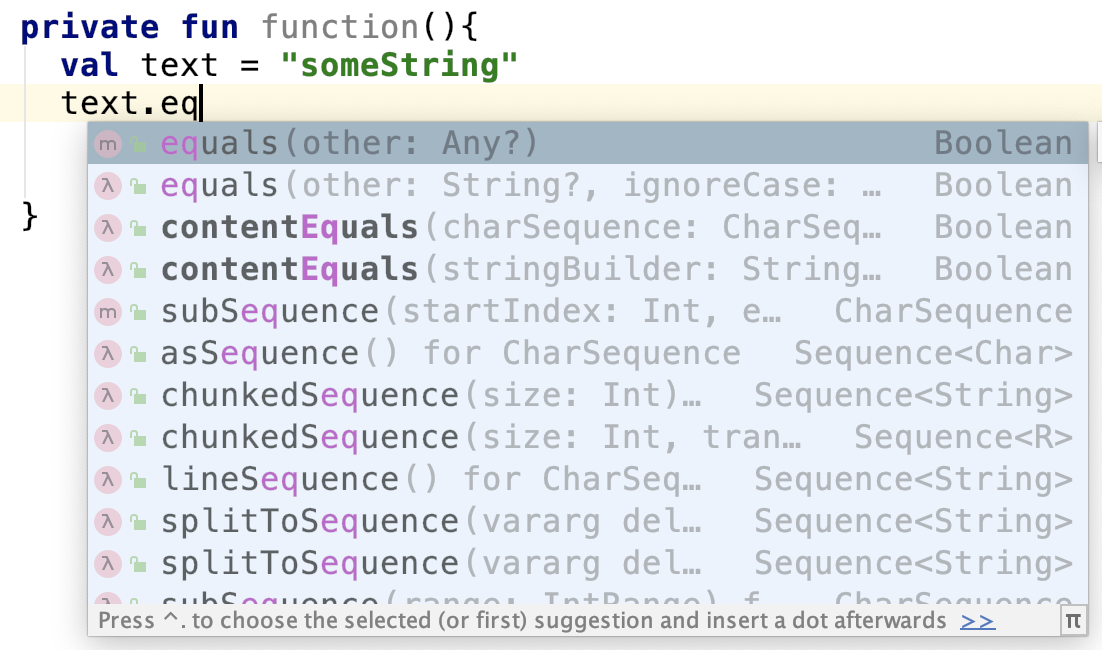Screen dimensions: 1102x650
Task: Open more hints via the >> link
Action: 977,620
